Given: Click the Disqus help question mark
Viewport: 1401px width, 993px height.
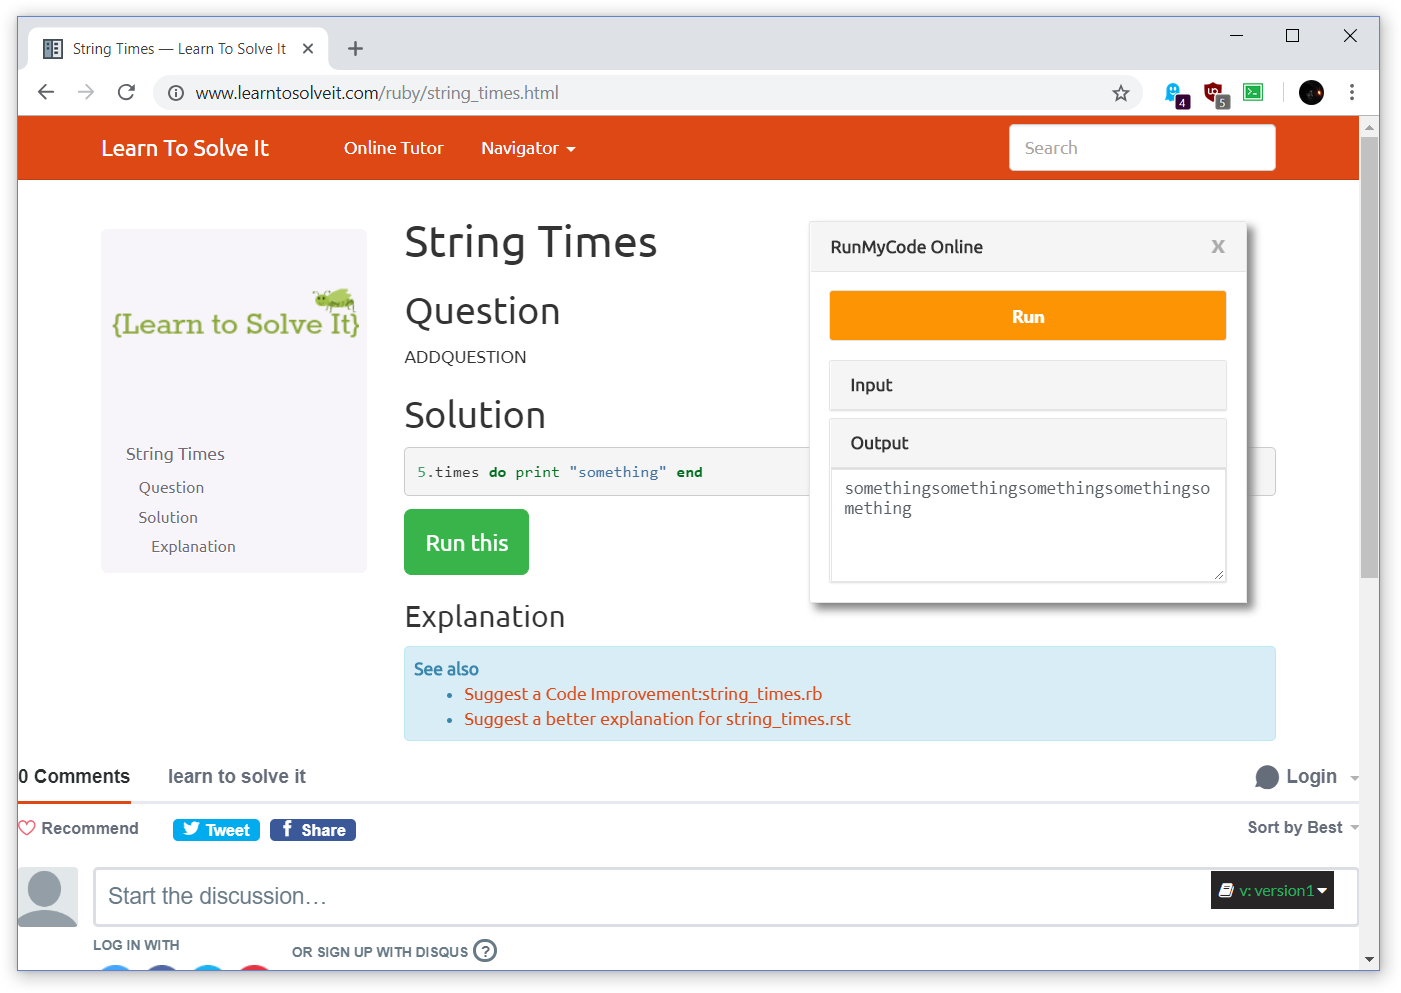Looking at the screenshot, I should click(x=485, y=951).
